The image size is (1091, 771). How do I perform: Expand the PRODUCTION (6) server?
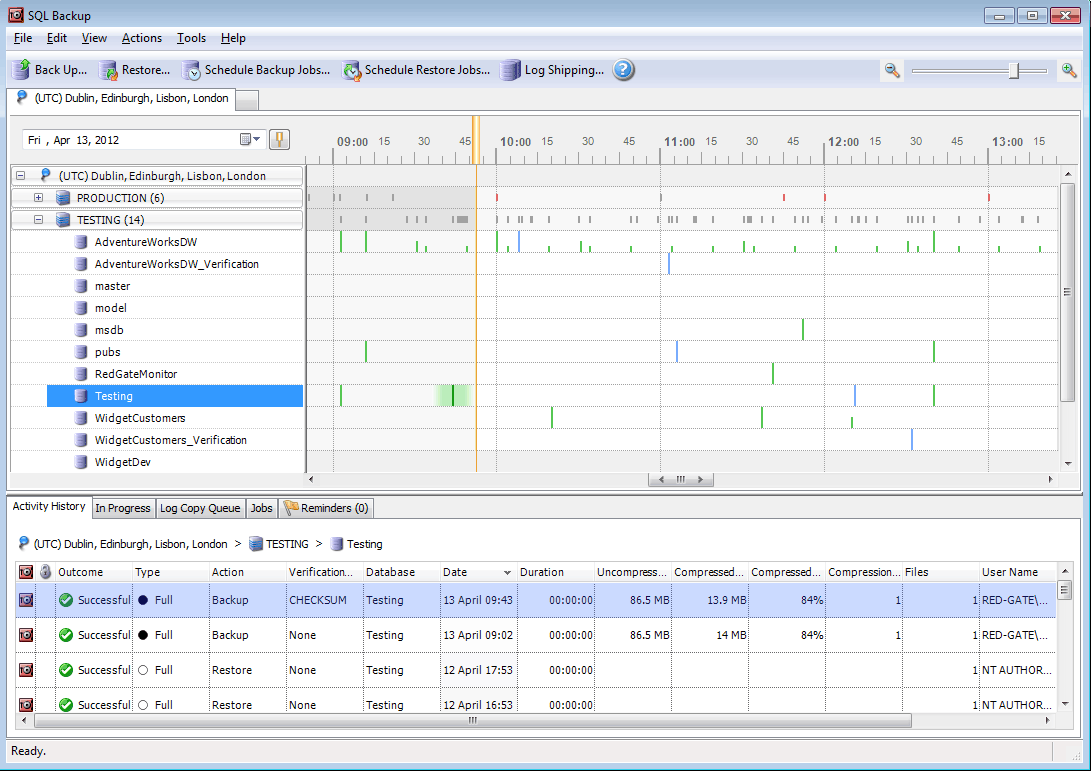click(x=39, y=198)
